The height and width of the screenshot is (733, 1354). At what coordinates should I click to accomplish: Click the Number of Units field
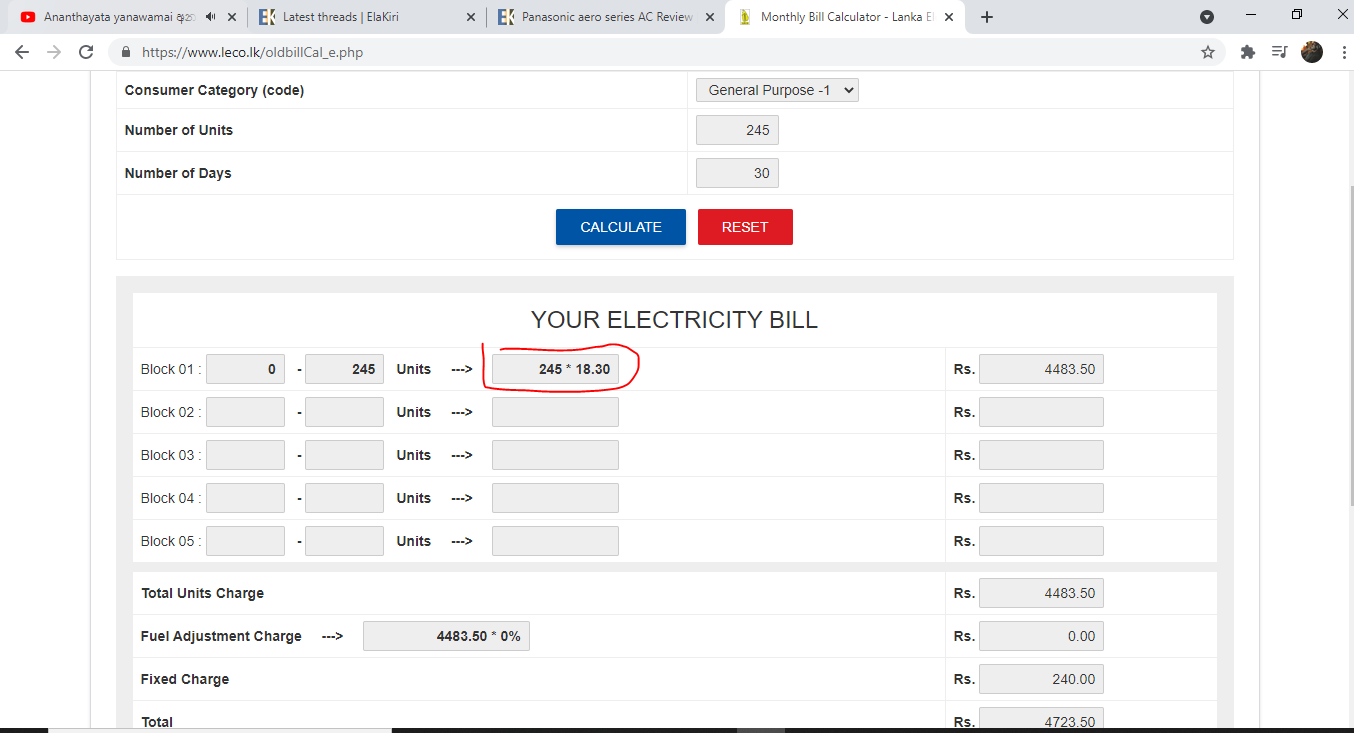[737, 130]
